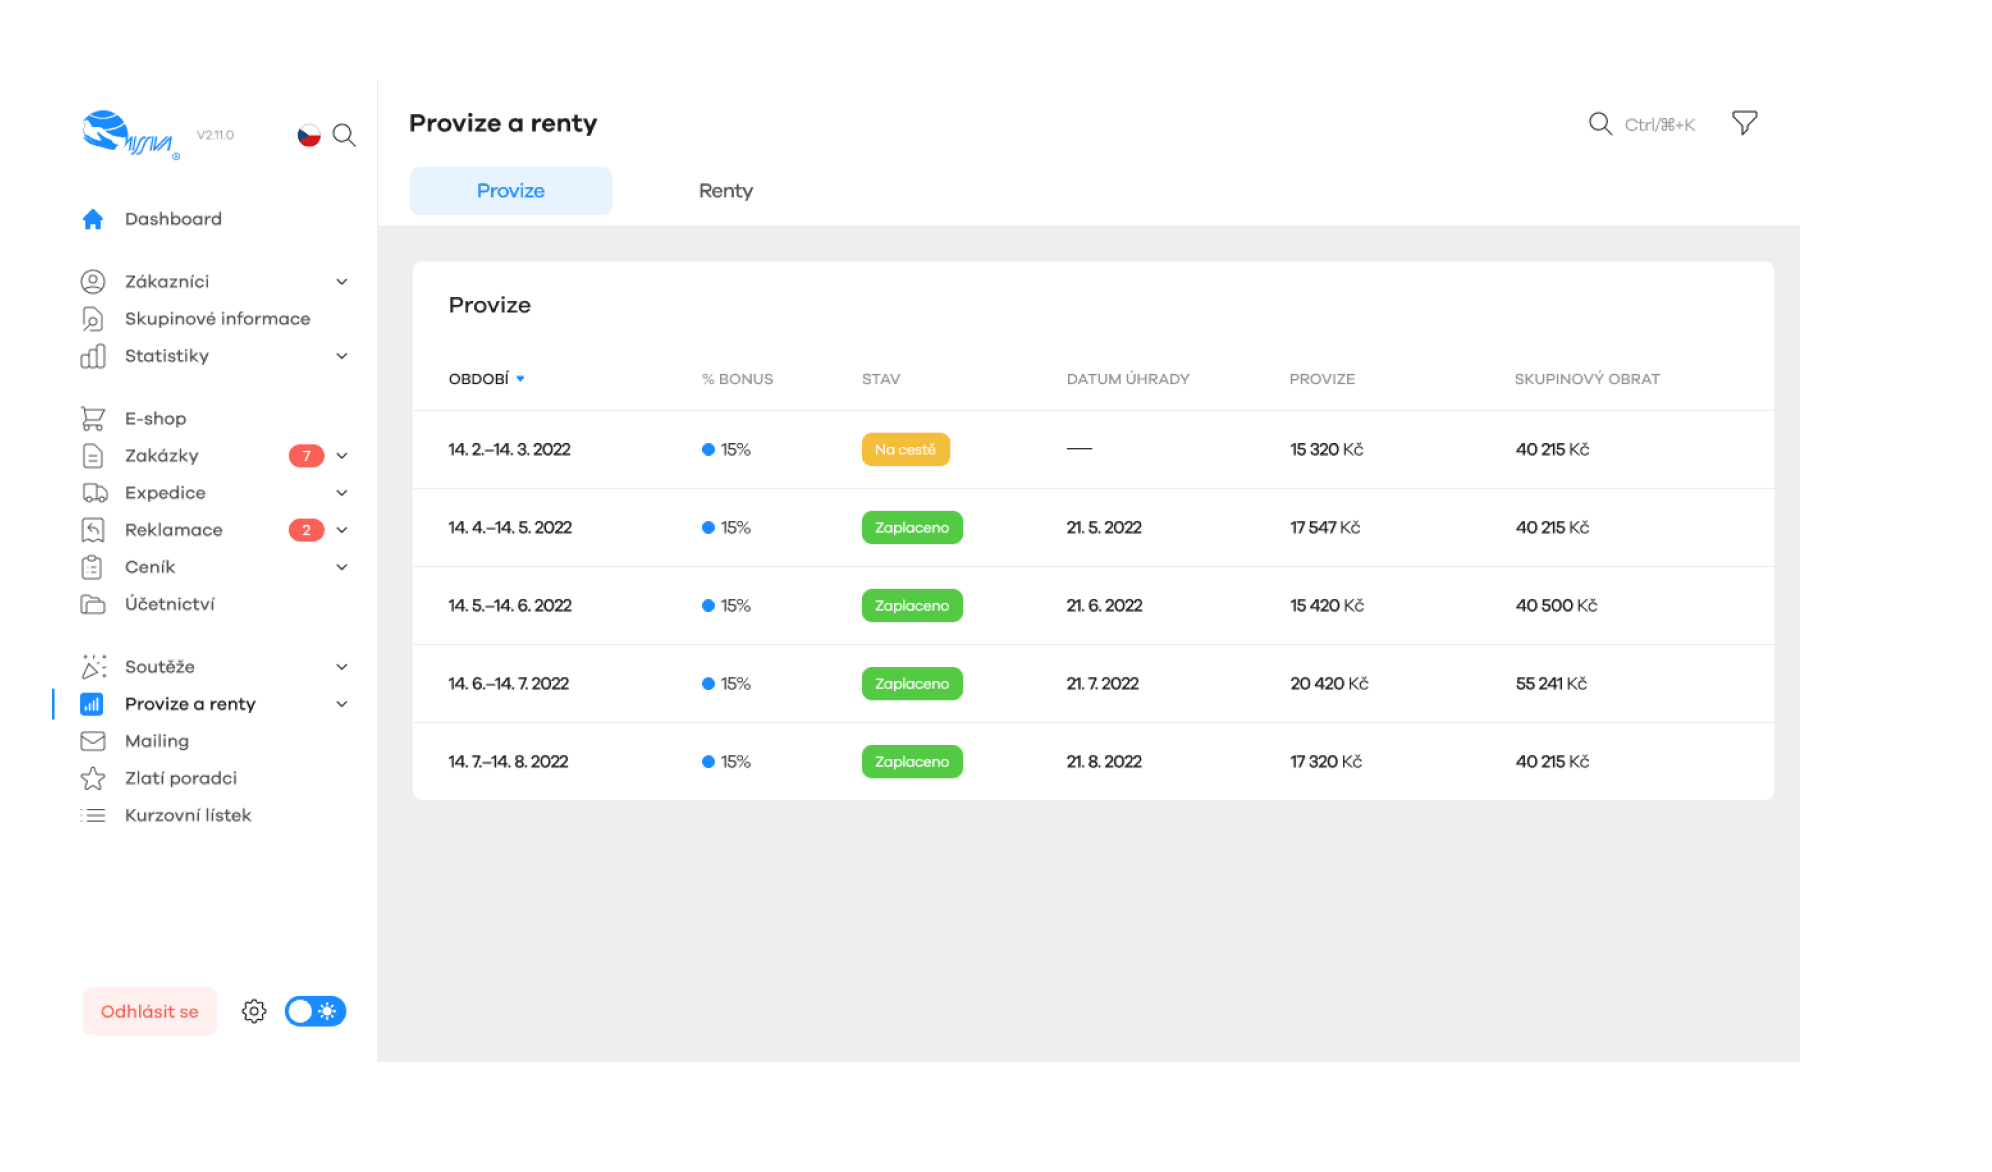Open E-shop cart icon
The image size is (1992, 1172).
[93, 418]
